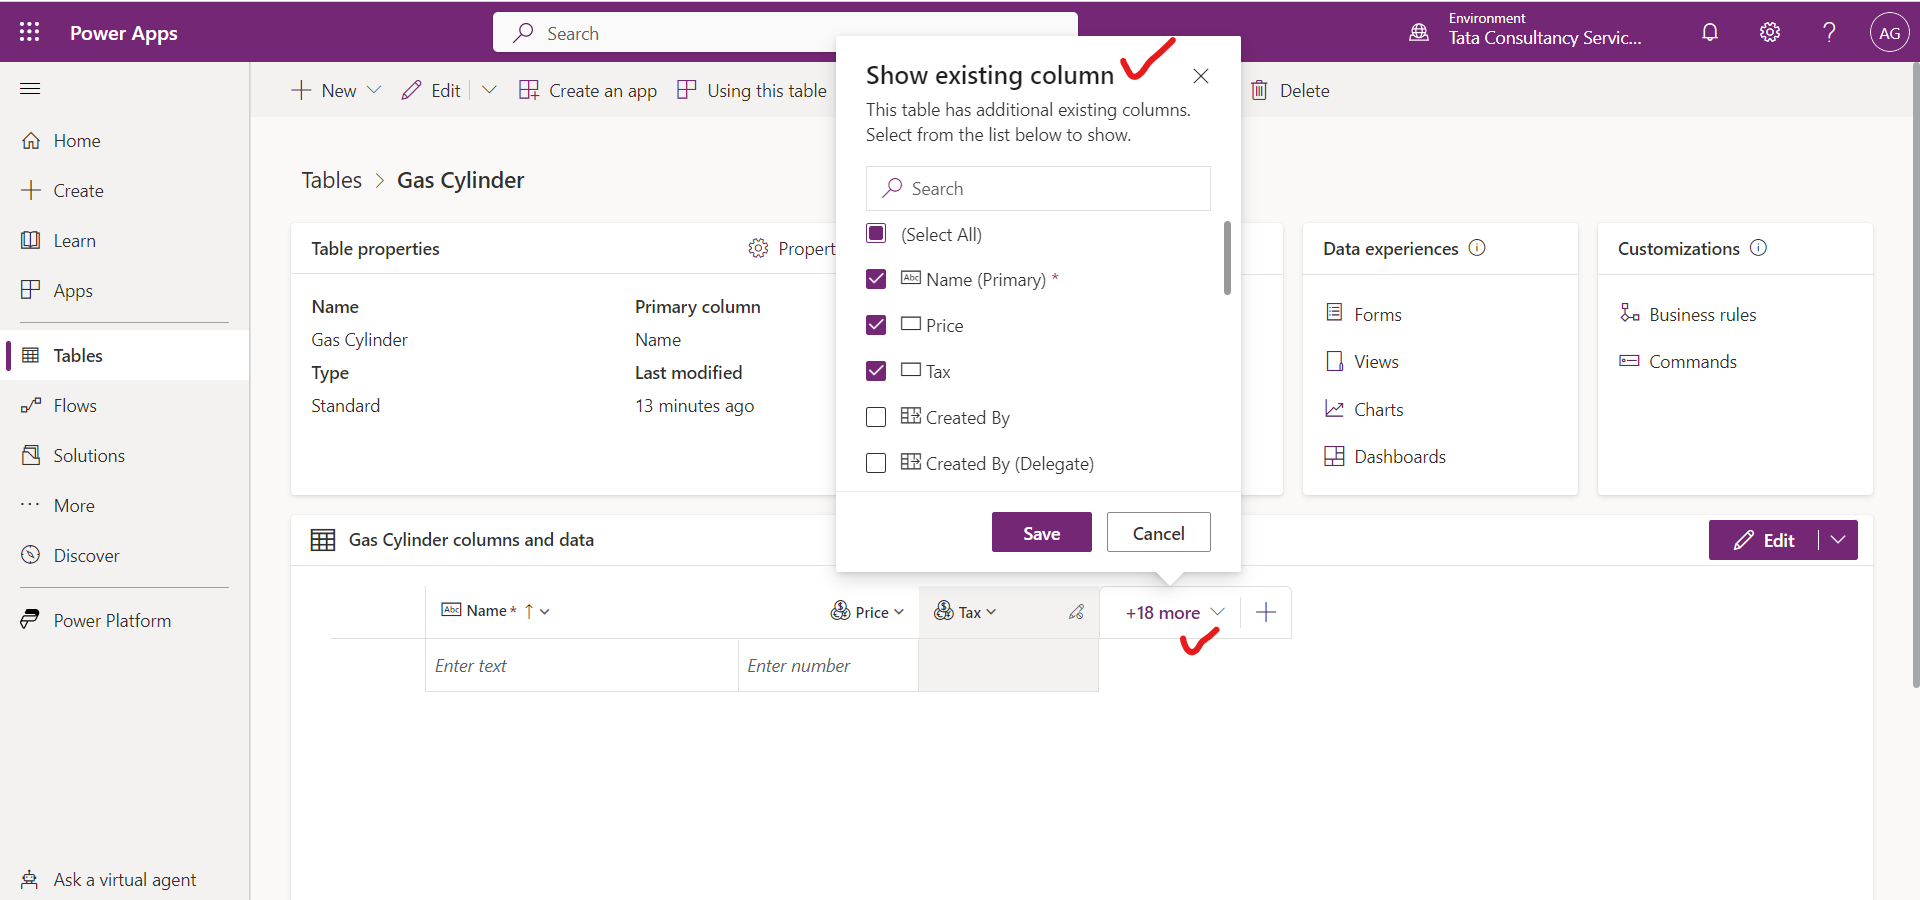
Task: Expand the Edit button chevron on the grid
Action: pos(1839,540)
